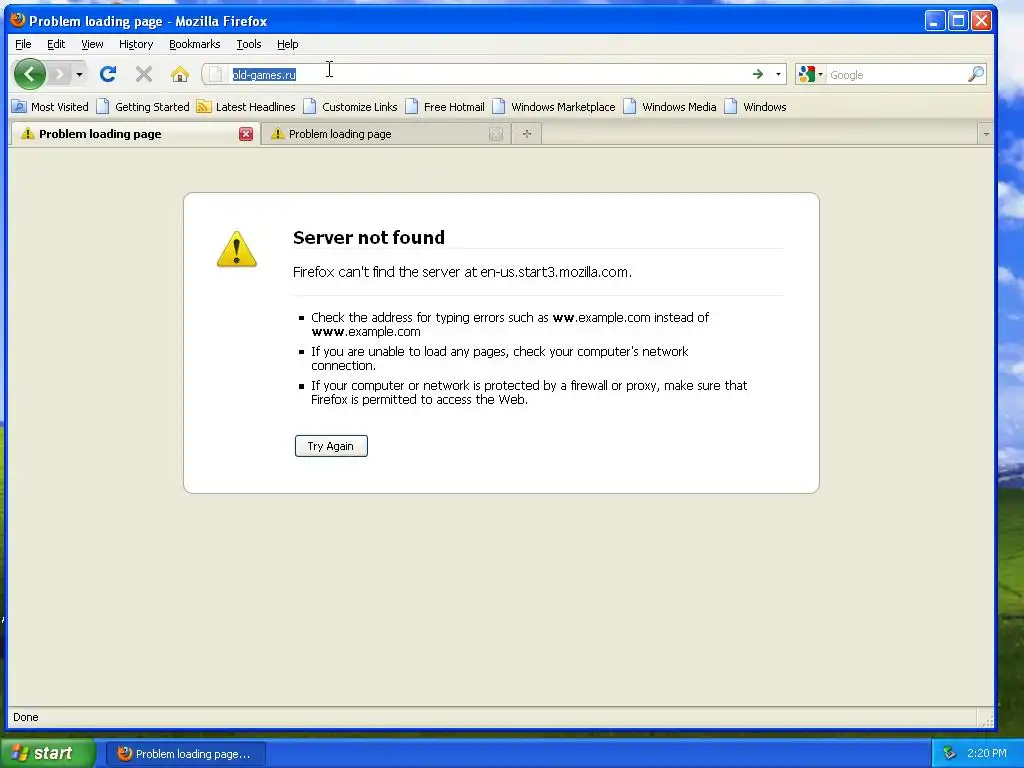Click the page identity icon in address bar
This screenshot has height=768, width=1024.
tap(216, 74)
